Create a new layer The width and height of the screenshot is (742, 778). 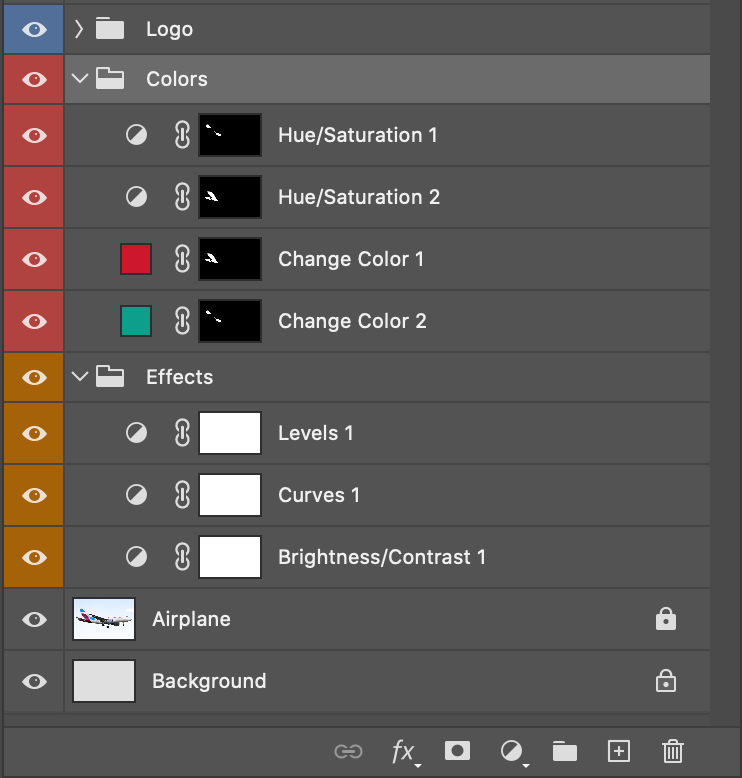pyautogui.click(x=619, y=751)
